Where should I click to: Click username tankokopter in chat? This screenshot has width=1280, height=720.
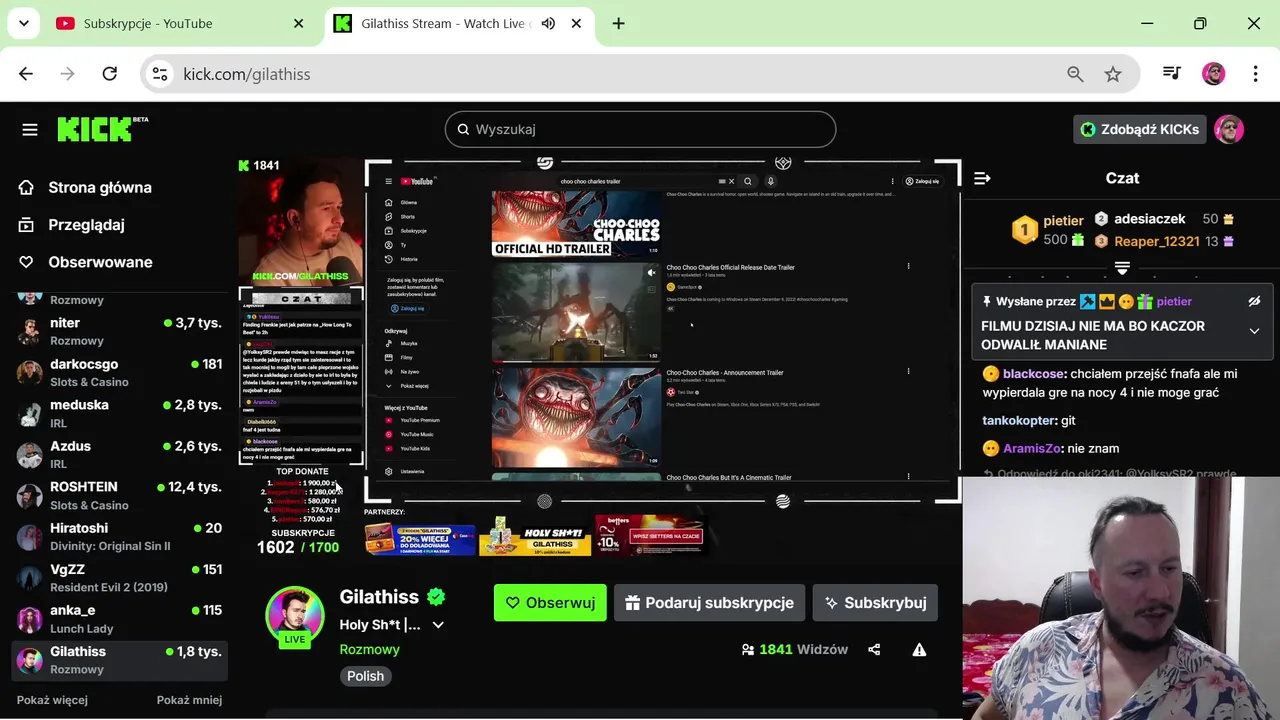point(1019,421)
